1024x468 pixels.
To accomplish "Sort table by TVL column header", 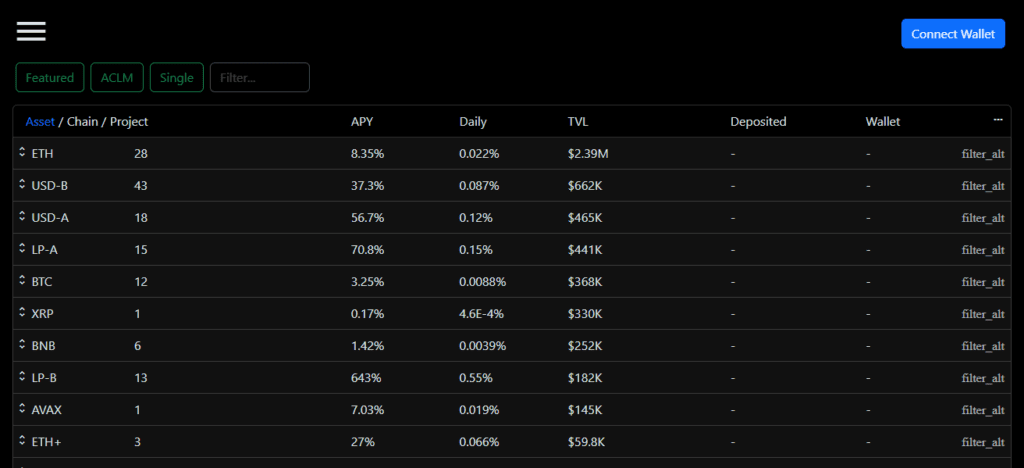I will pos(578,122).
